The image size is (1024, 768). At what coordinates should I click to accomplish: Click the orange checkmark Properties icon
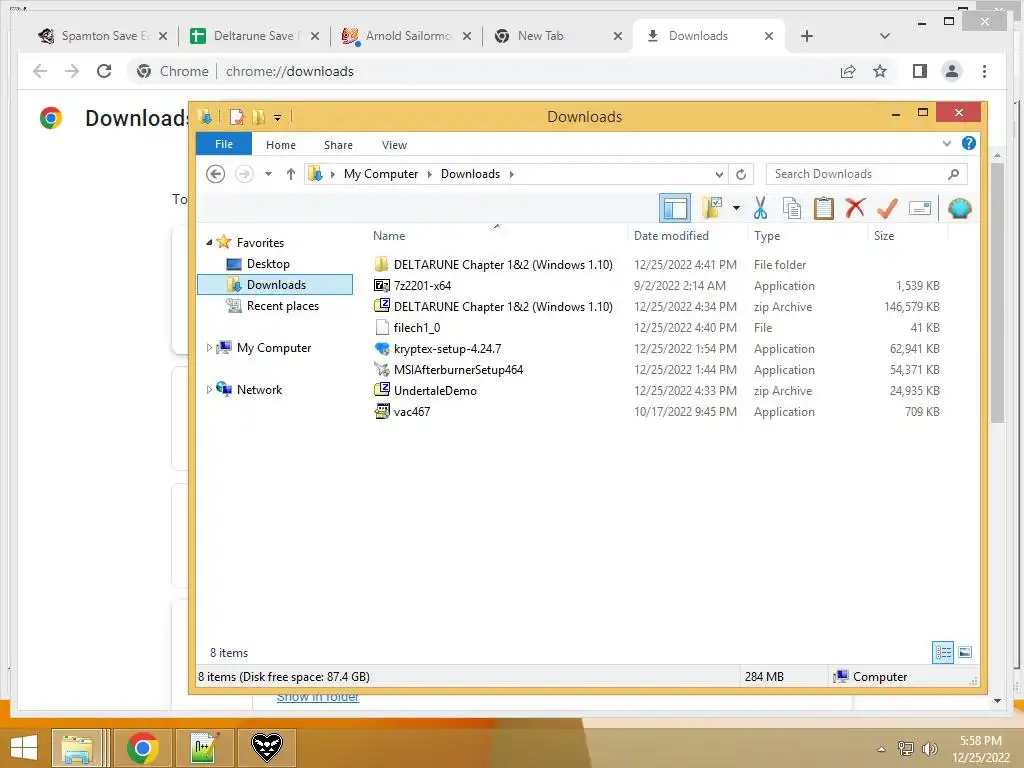[887, 208]
